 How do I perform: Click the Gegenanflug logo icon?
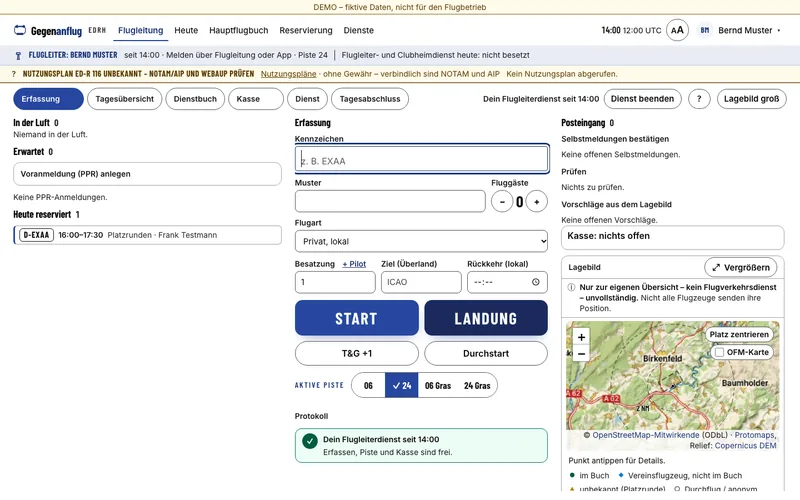[20, 30]
